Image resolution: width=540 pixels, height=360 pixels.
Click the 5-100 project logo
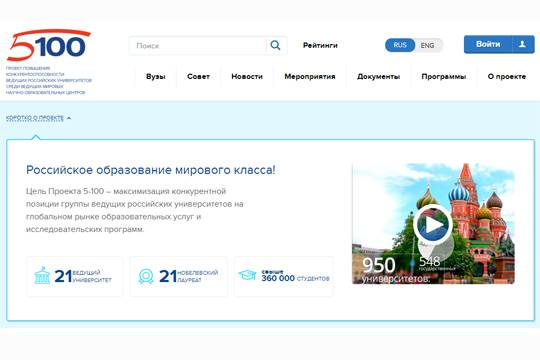click(49, 44)
